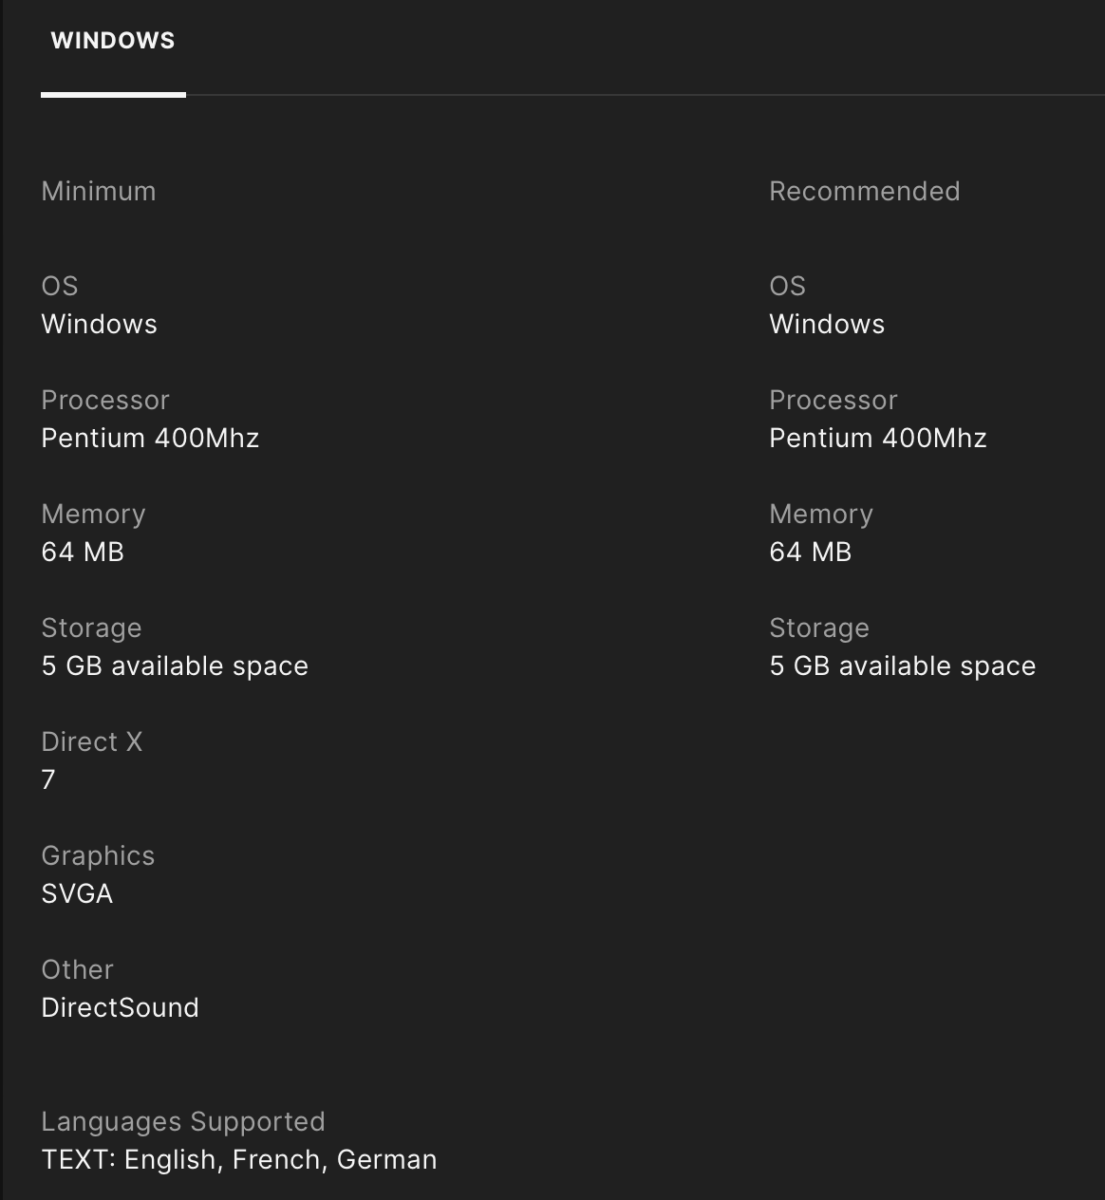Click Recommended 5 GB available space
Screen dimensions: 1105x1200
tap(902, 666)
